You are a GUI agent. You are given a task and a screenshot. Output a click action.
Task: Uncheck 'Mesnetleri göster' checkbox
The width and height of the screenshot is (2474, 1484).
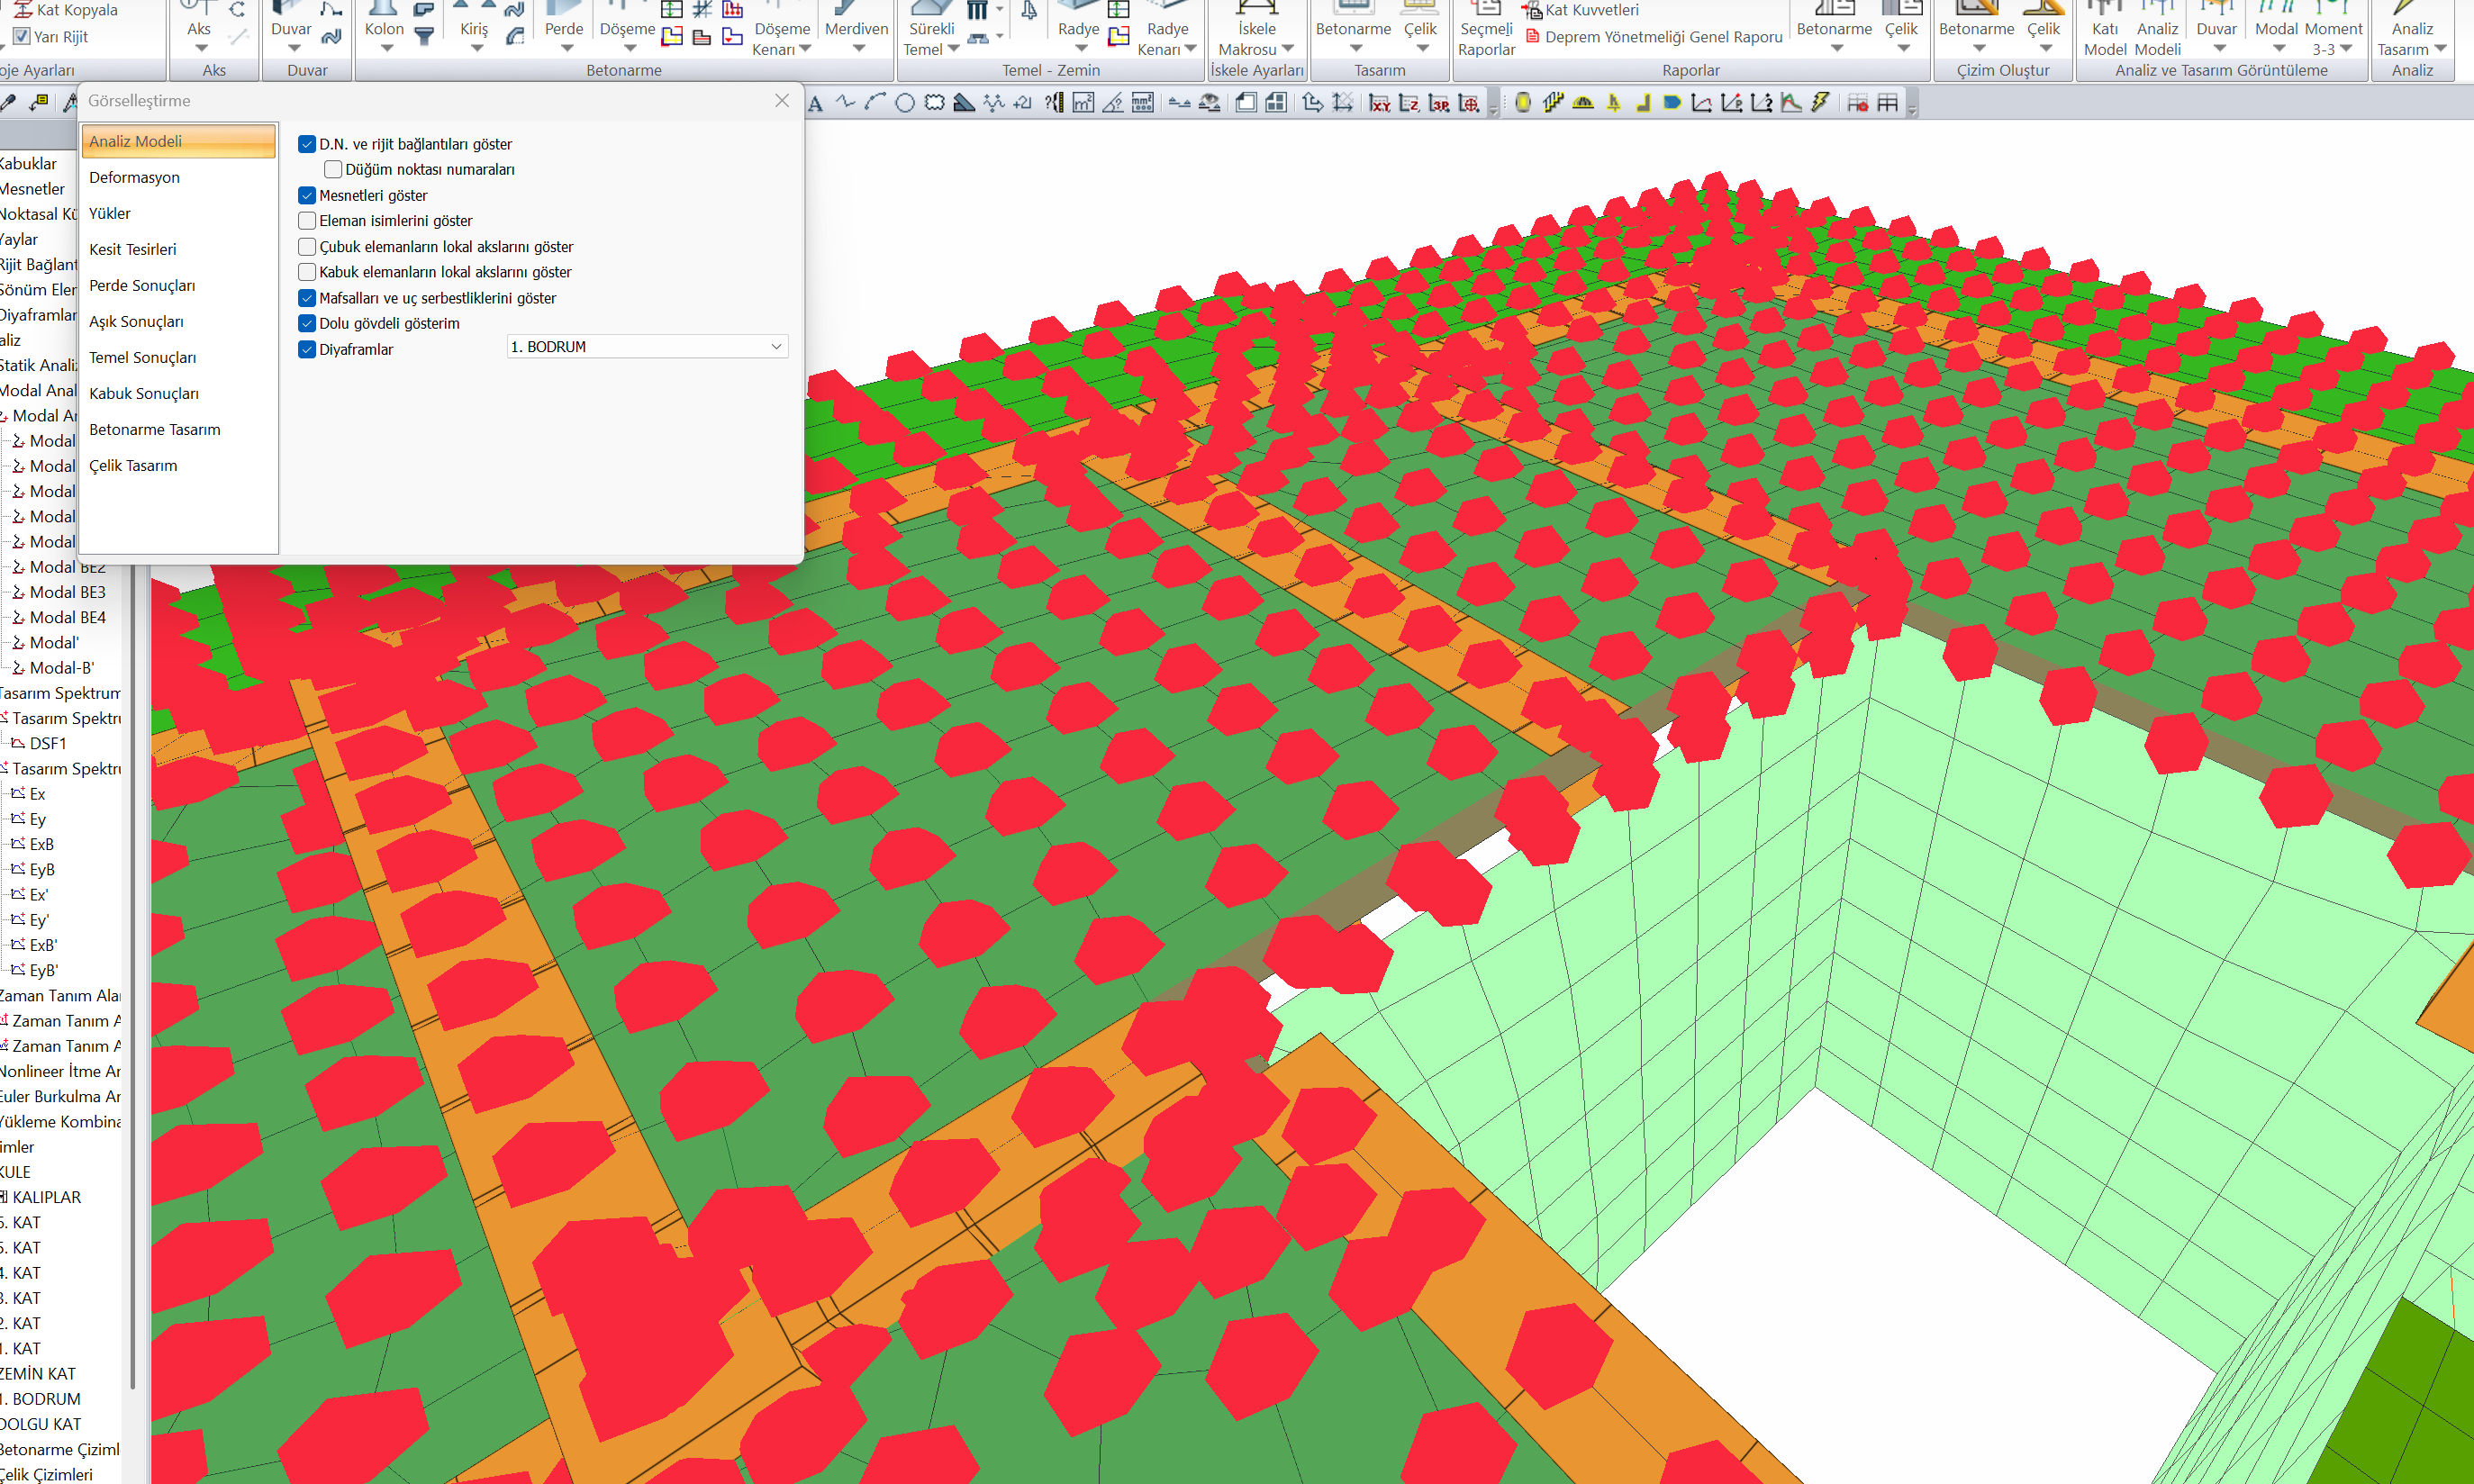(x=307, y=195)
